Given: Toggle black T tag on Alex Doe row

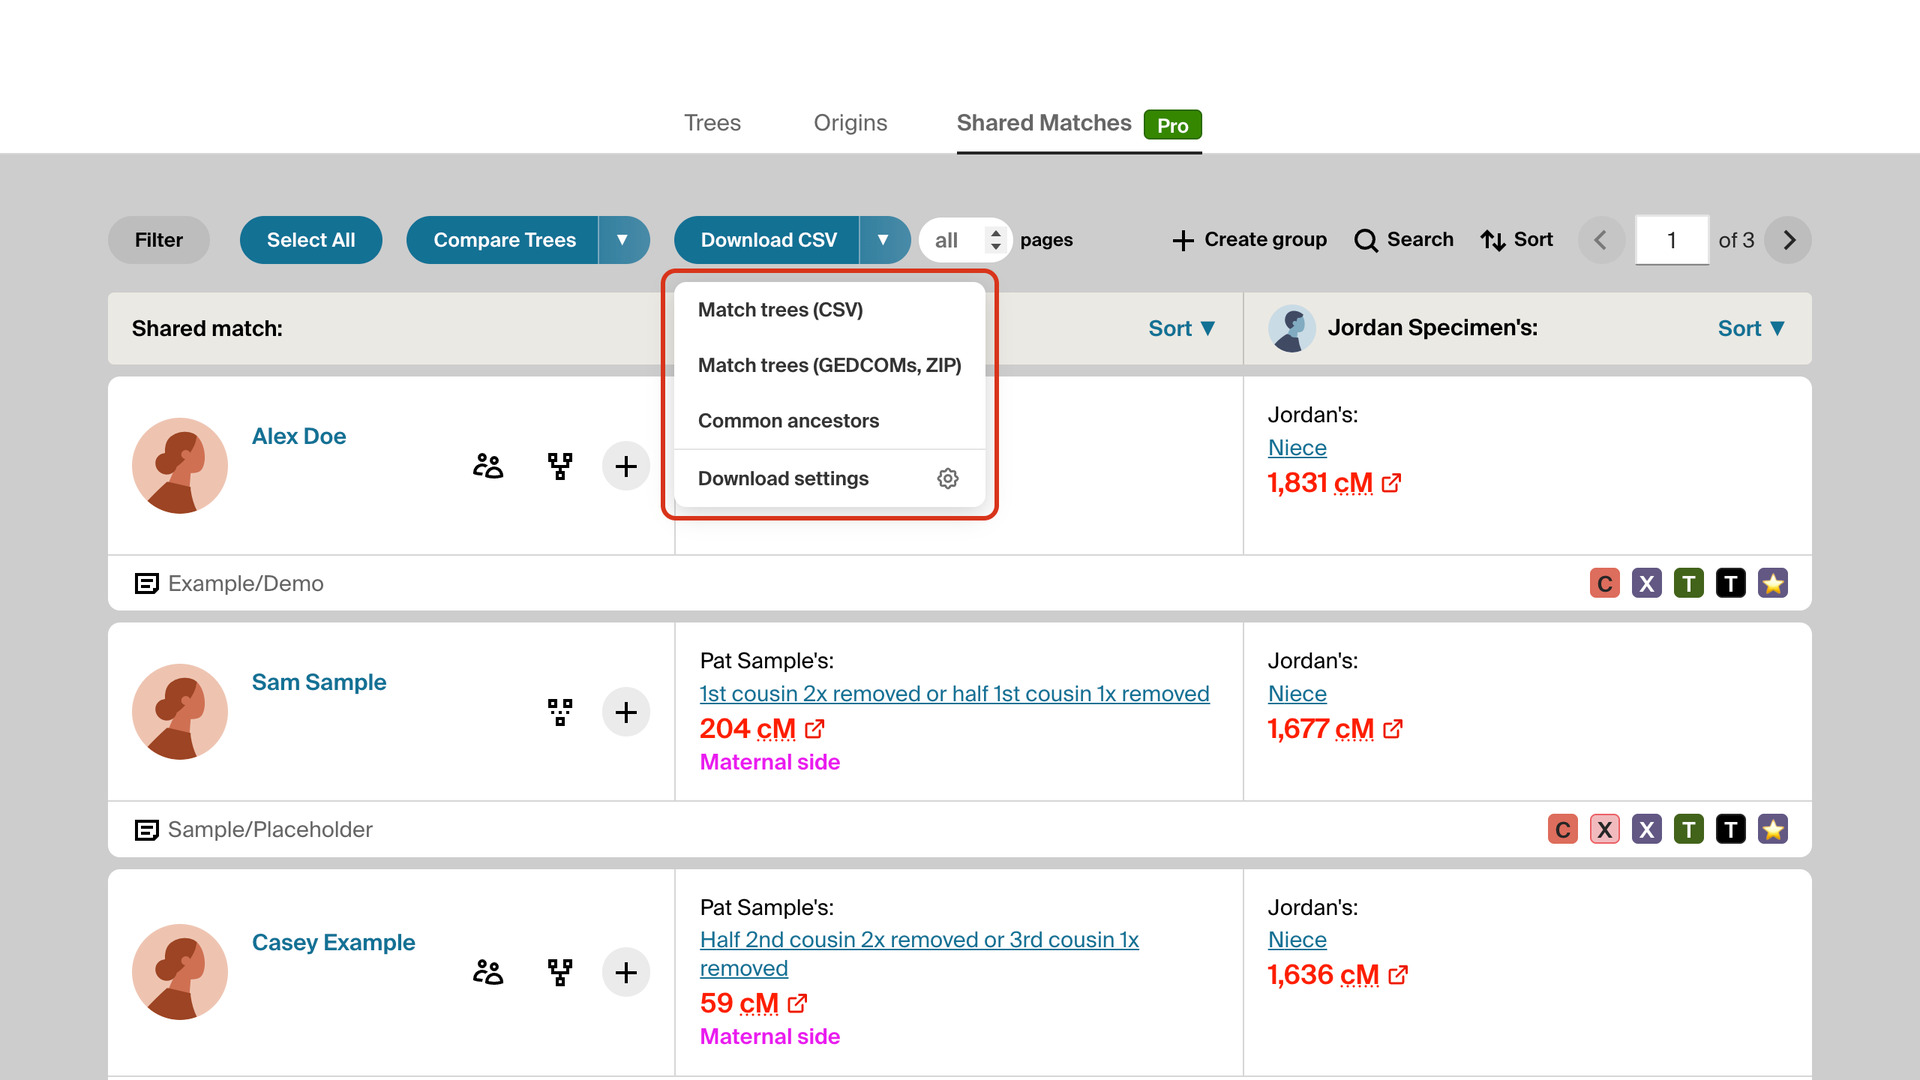Looking at the screenshot, I should coord(1731,583).
